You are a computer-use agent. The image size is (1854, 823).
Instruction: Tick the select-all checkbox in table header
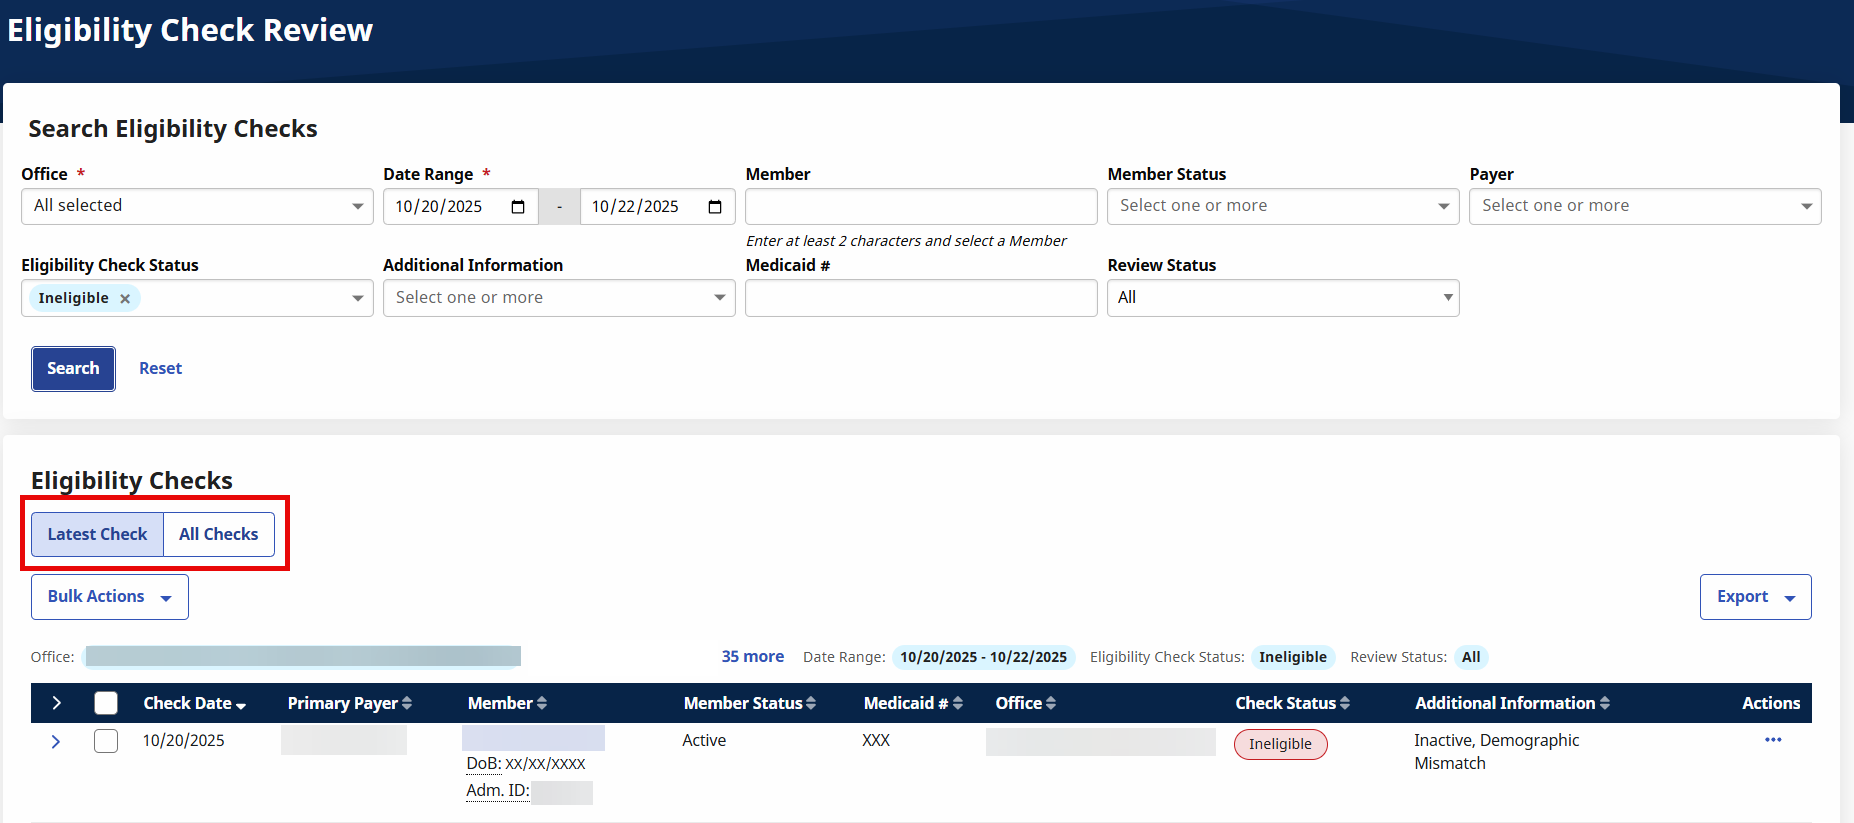tap(106, 704)
